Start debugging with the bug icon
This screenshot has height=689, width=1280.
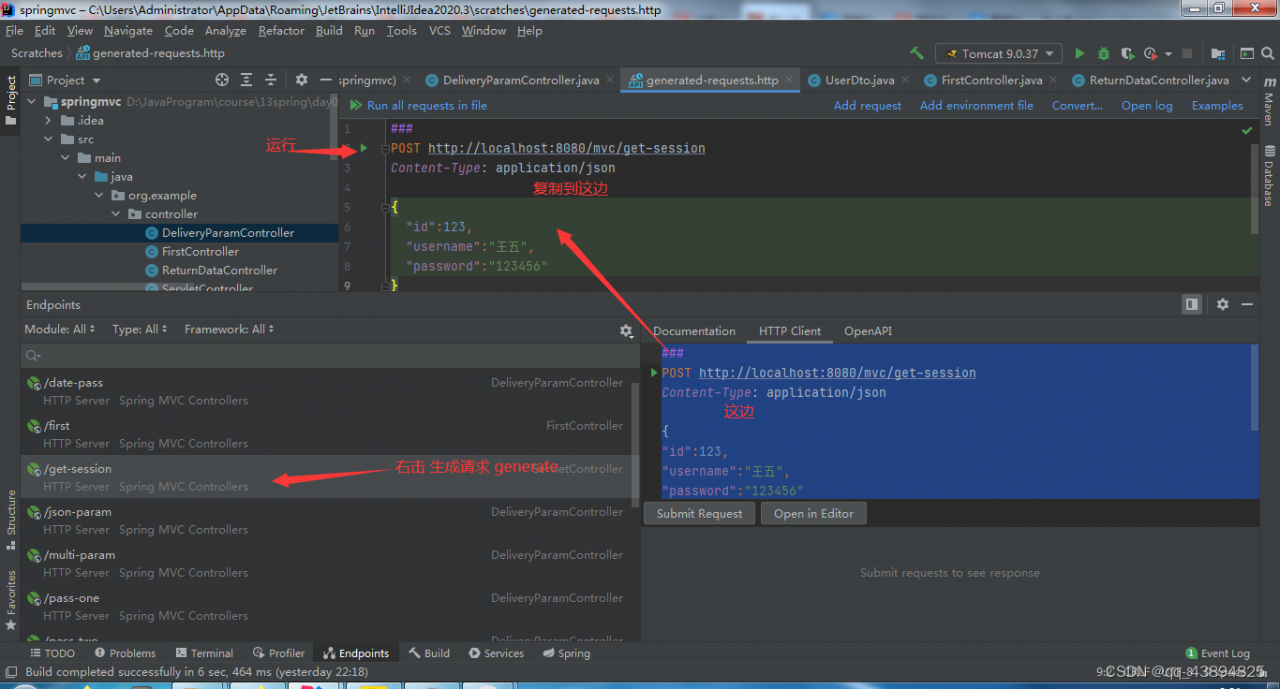1103,53
